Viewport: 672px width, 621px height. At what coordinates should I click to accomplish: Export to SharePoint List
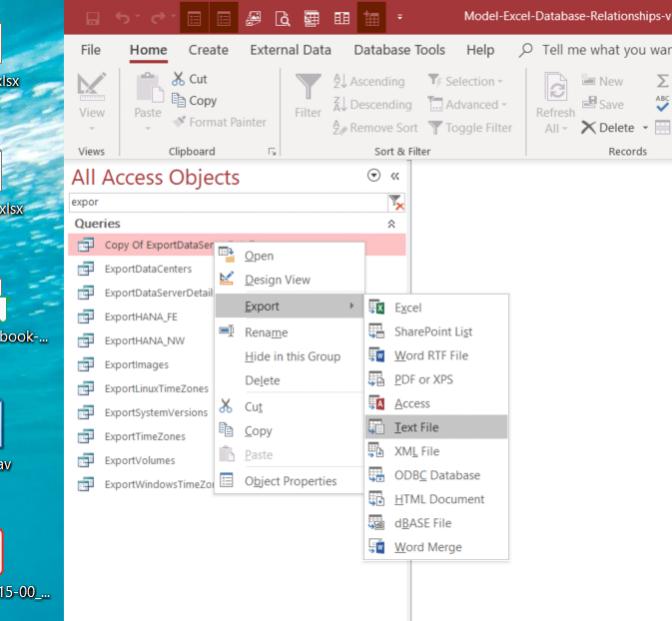tap(436, 332)
